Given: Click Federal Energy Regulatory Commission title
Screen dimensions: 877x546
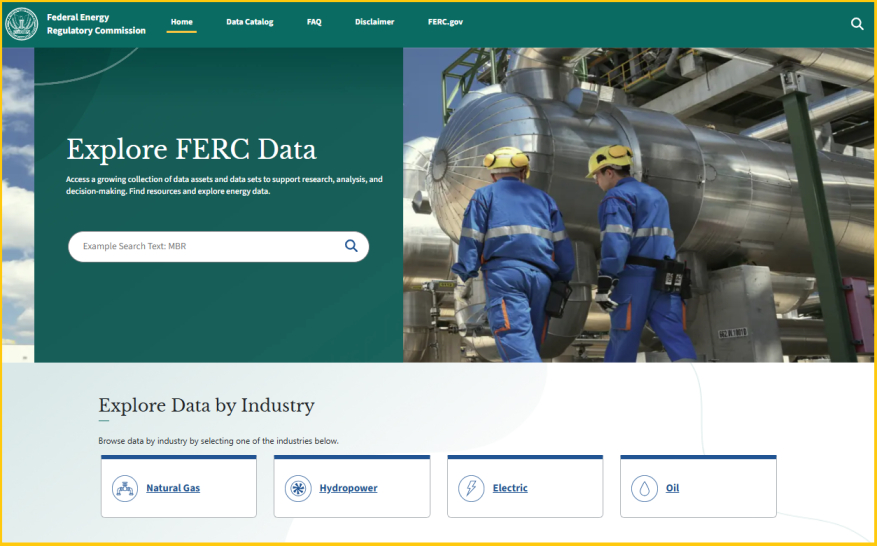Looking at the screenshot, I should tap(96, 24).
